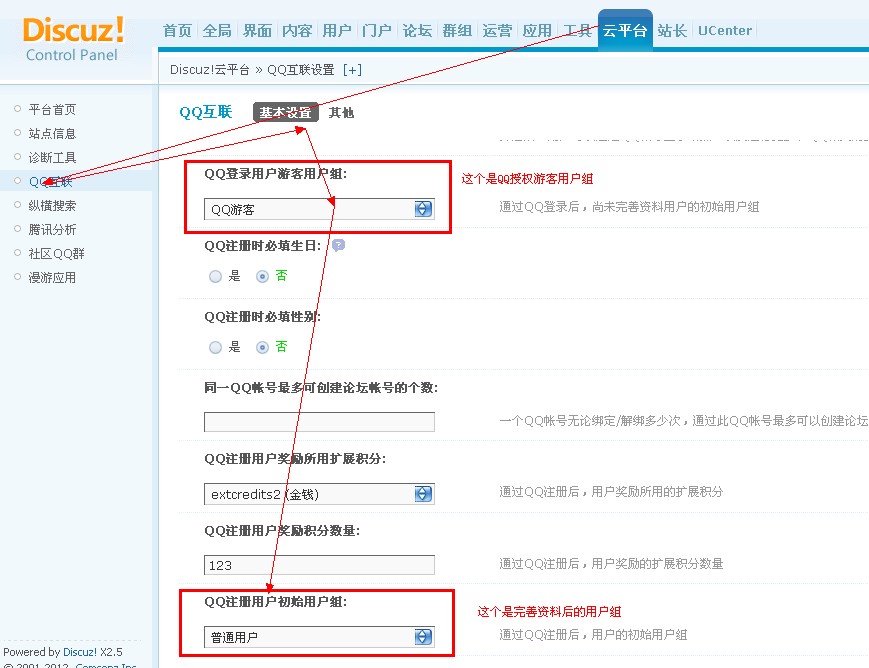The height and width of the screenshot is (668, 869).
Task: Go to 平台首页 in the sidebar
Action: [52, 109]
